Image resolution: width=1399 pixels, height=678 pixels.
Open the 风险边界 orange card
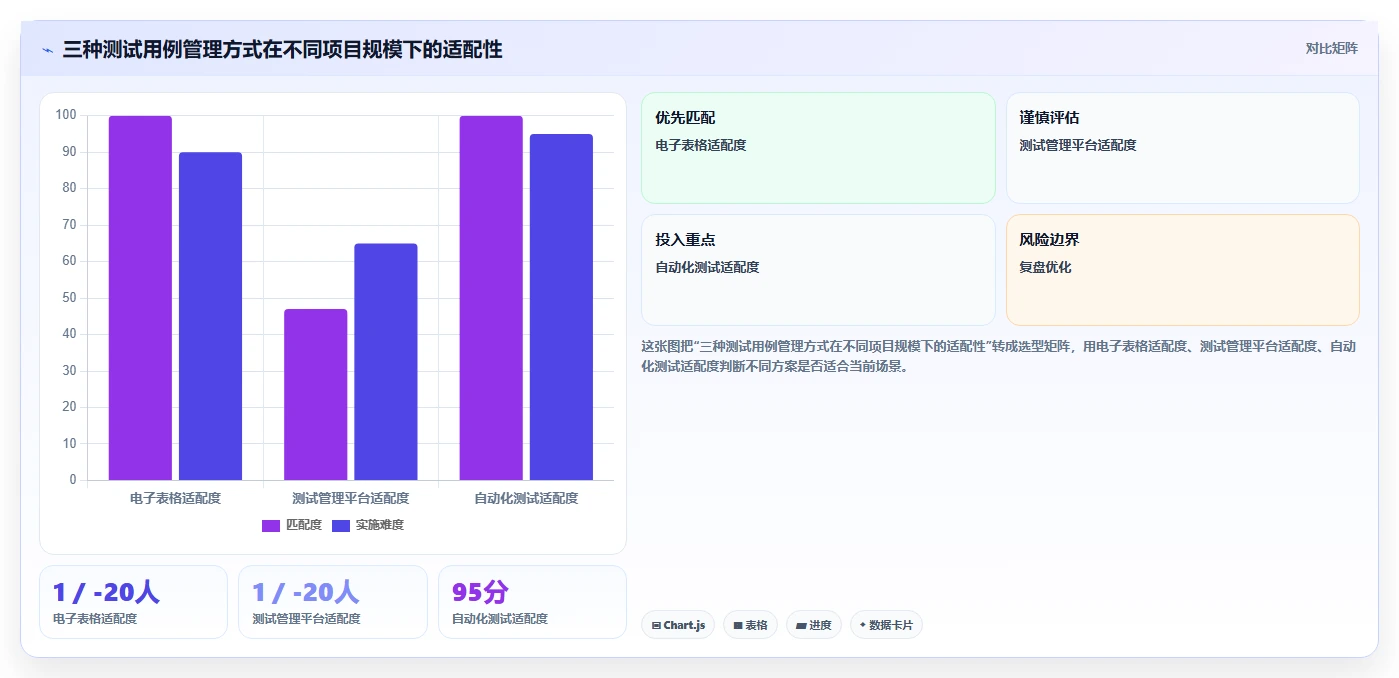coord(1183,270)
